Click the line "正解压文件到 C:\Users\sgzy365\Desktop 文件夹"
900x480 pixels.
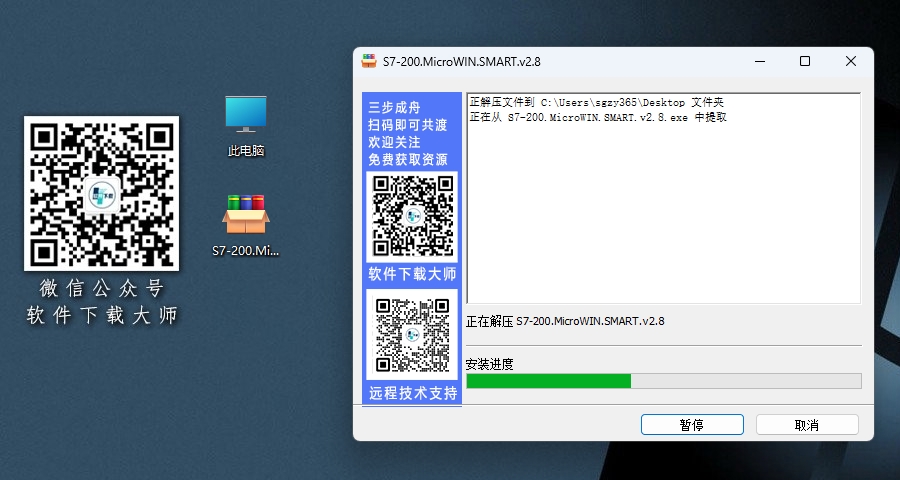point(597,103)
